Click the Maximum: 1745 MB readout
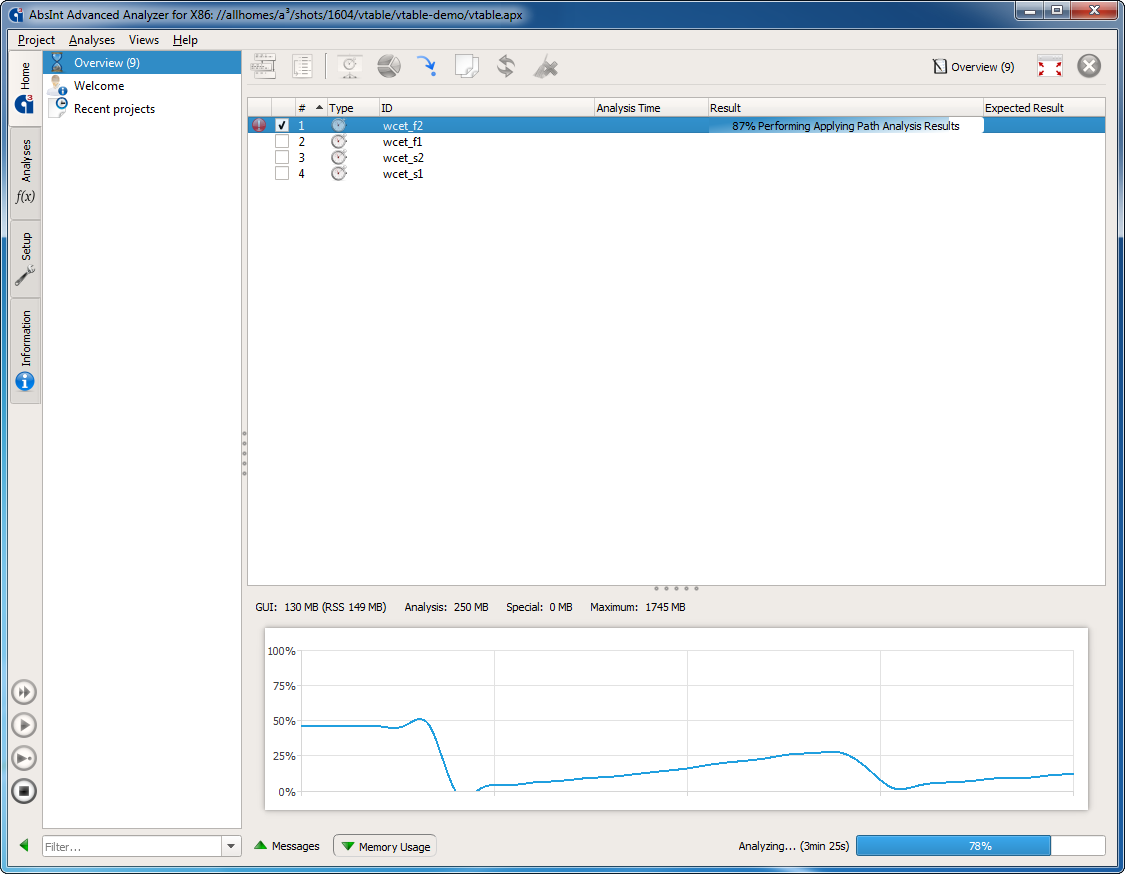Image resolution: width=1125 pixels, height=874 pixels. 638,607
